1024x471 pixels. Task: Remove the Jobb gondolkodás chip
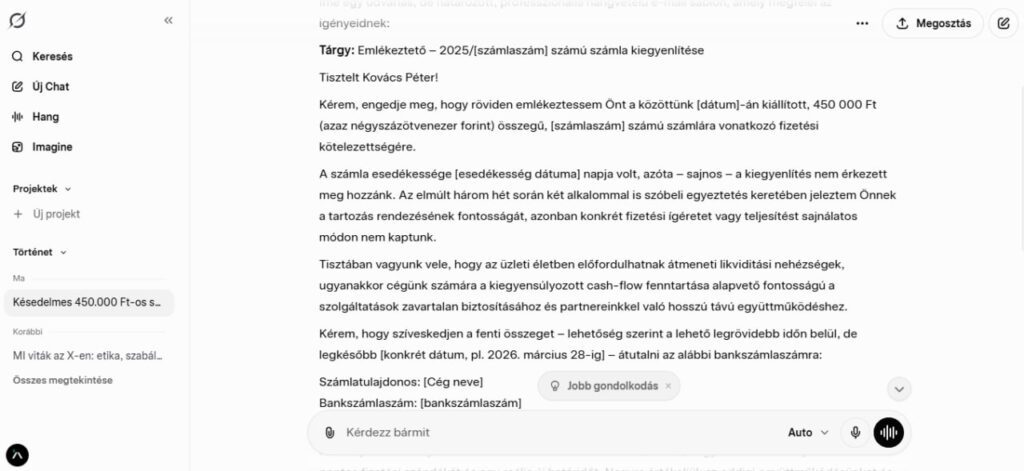coord(668,386)
